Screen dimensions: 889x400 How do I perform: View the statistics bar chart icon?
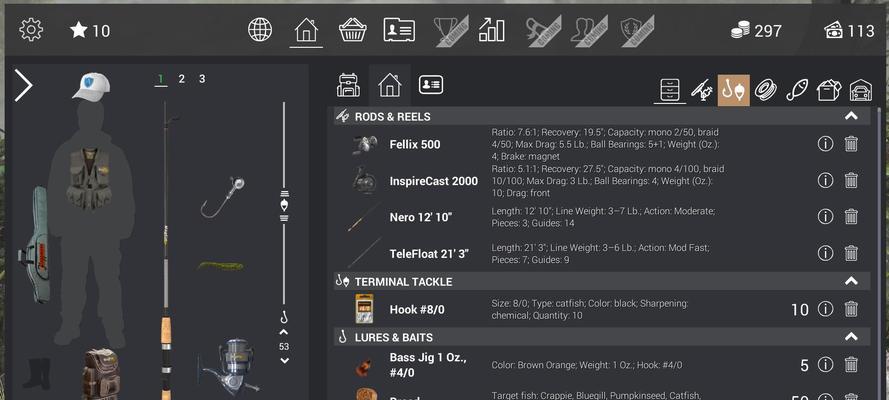tap(492, 30)
